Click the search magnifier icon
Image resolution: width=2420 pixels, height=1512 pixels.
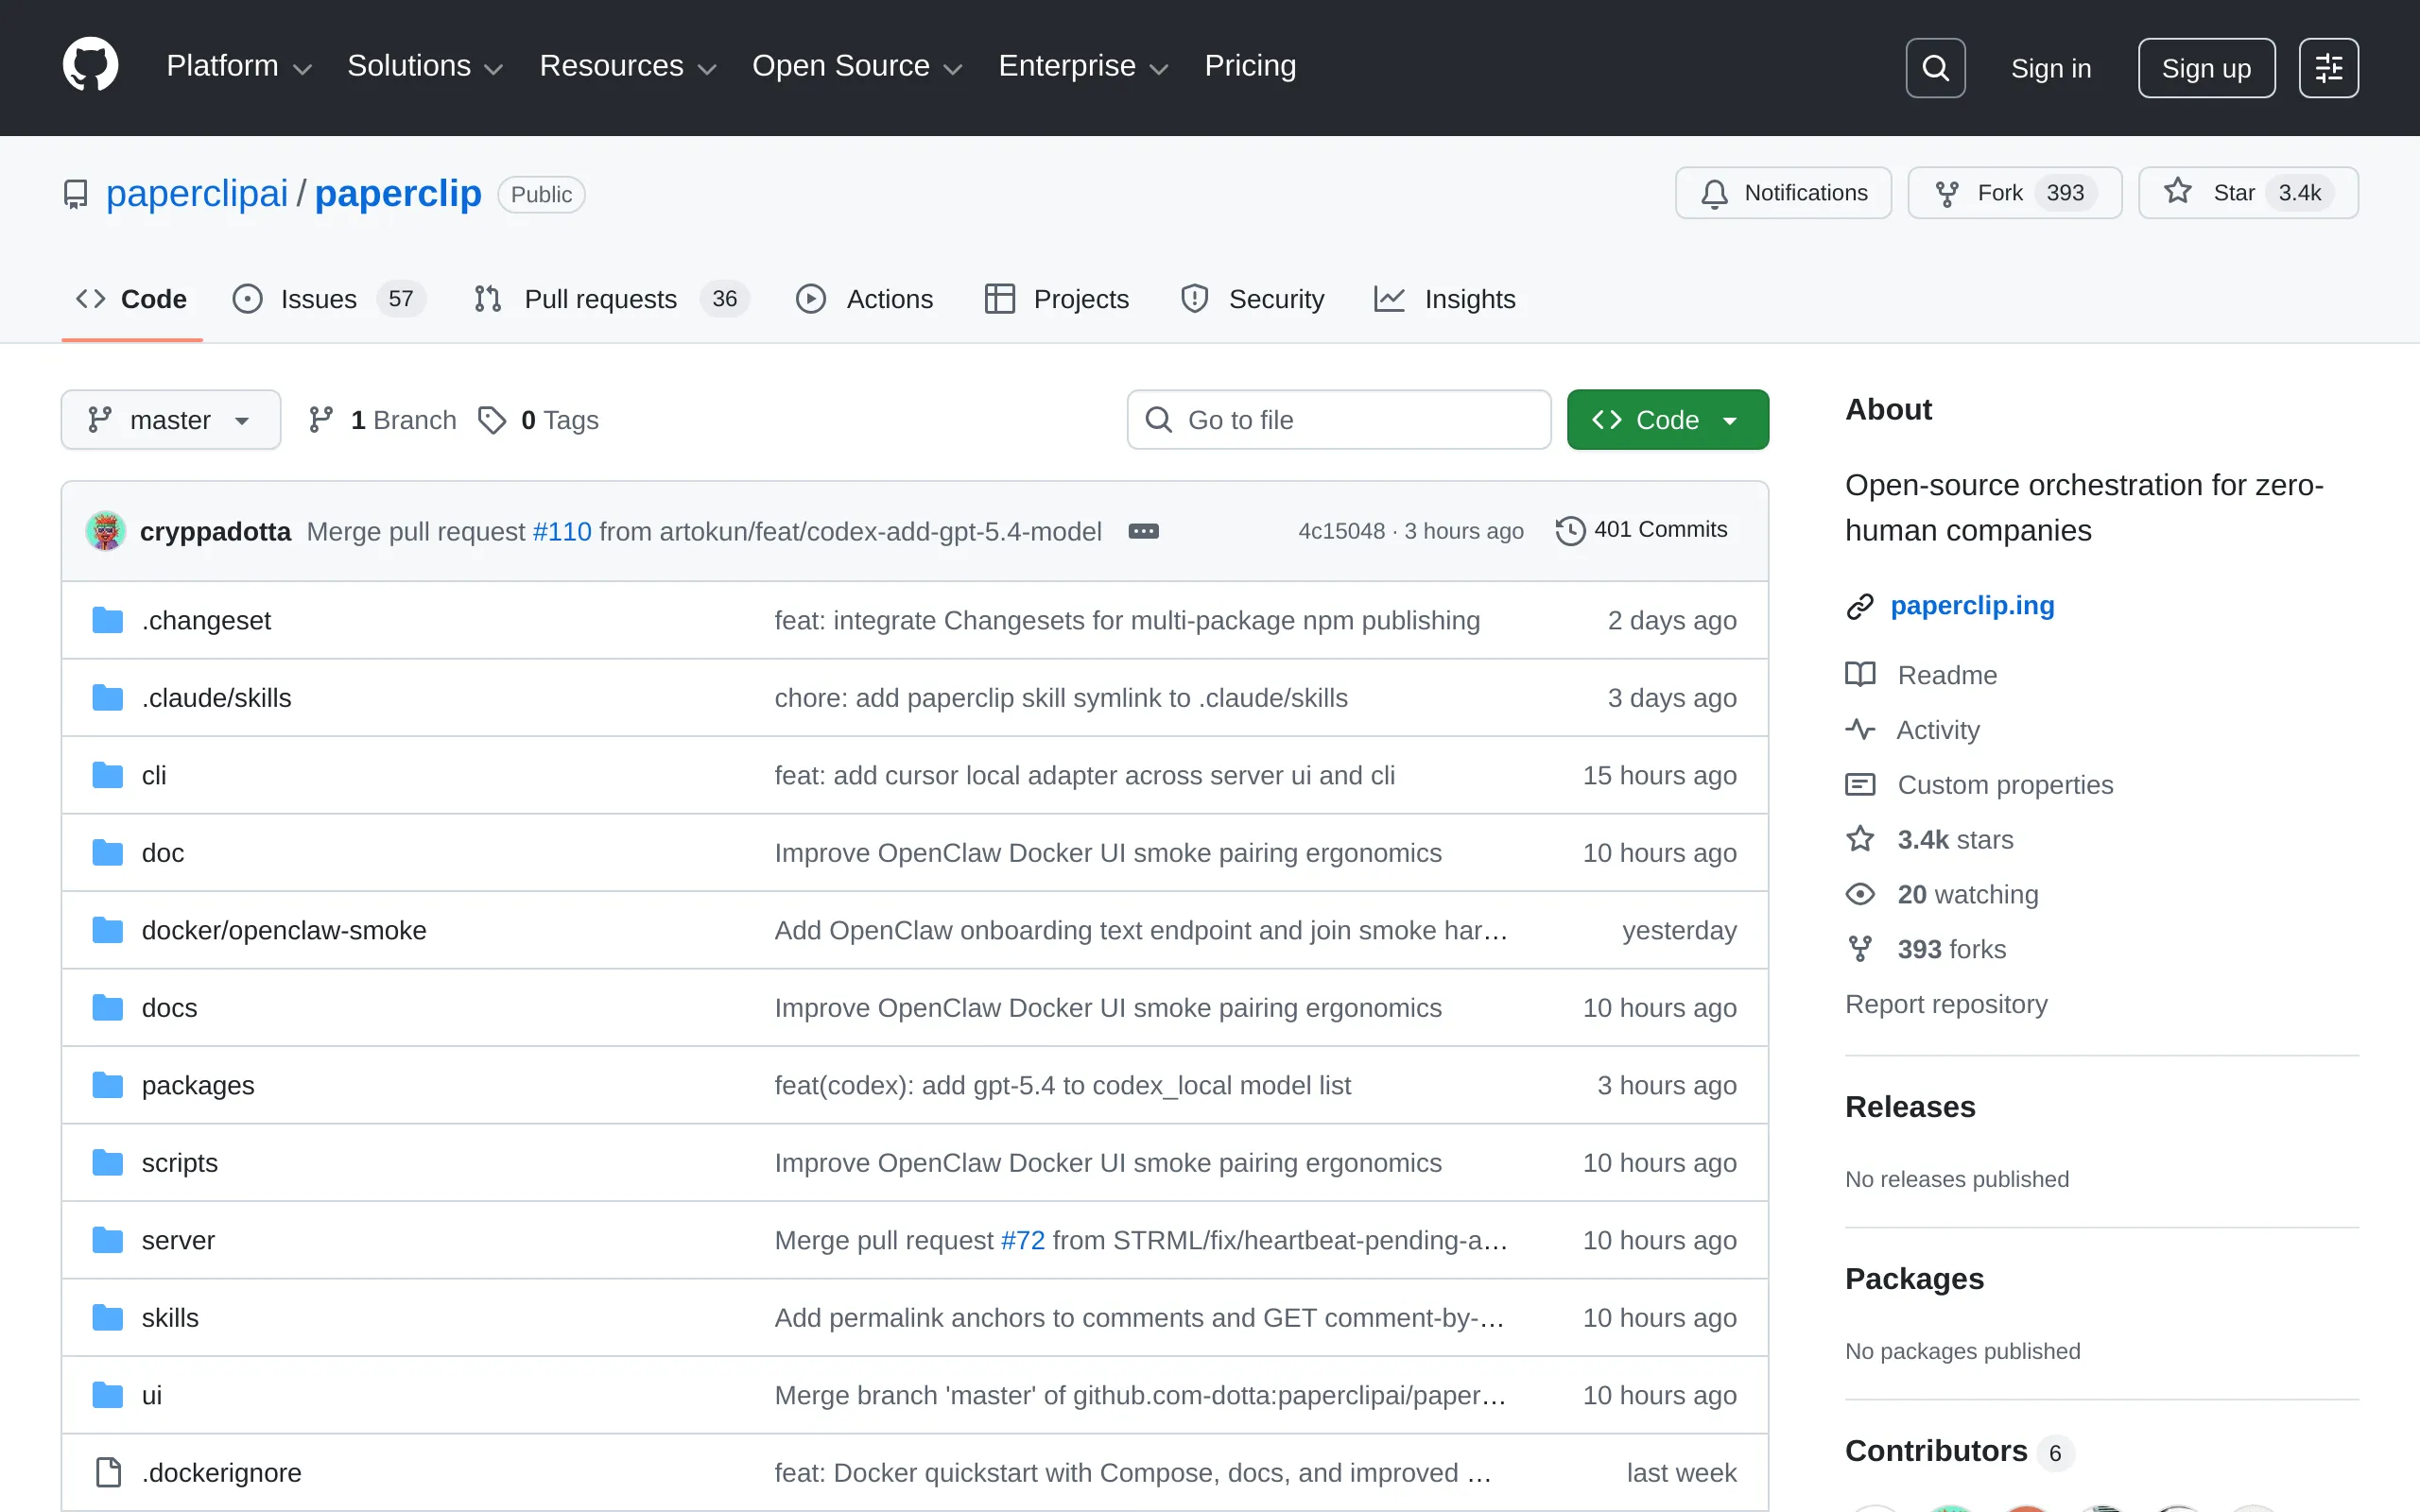click(x=1934, y=67)
